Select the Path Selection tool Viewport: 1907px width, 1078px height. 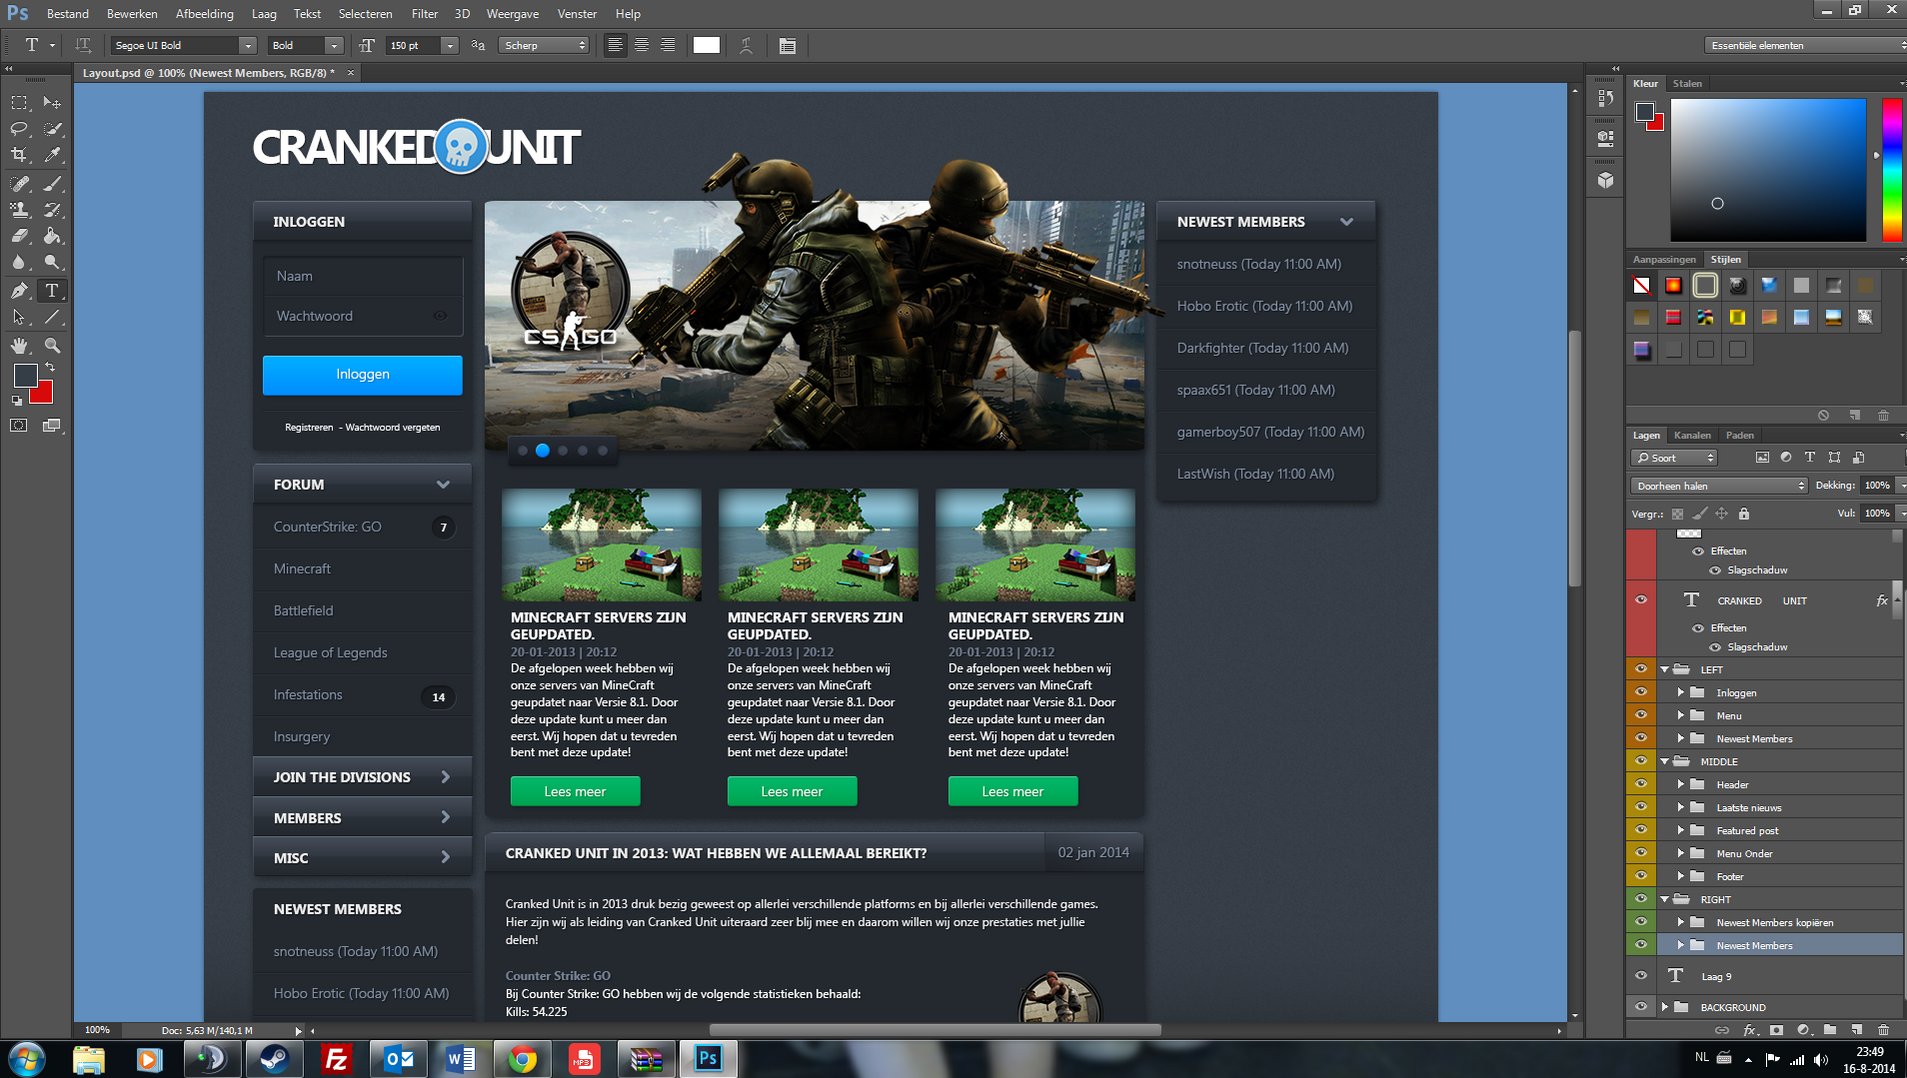tap(19, 317)
